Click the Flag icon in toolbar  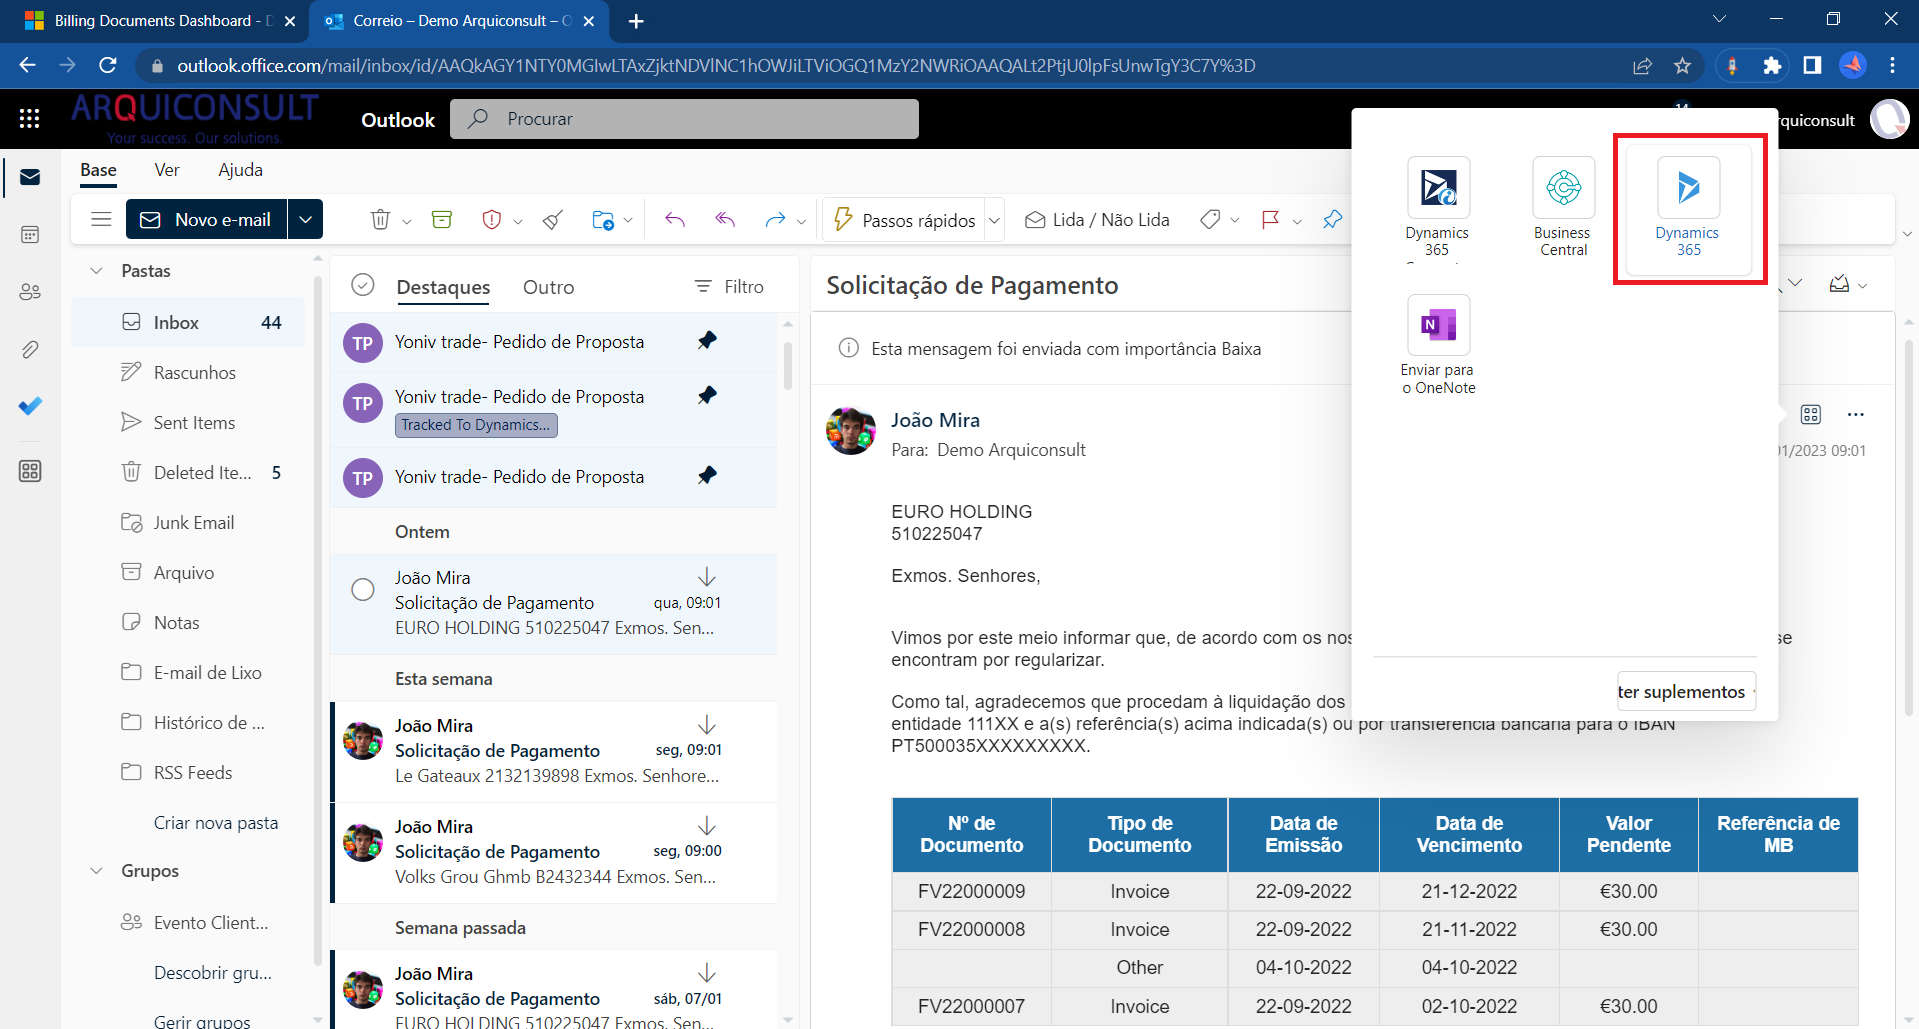click(1271, 219)
